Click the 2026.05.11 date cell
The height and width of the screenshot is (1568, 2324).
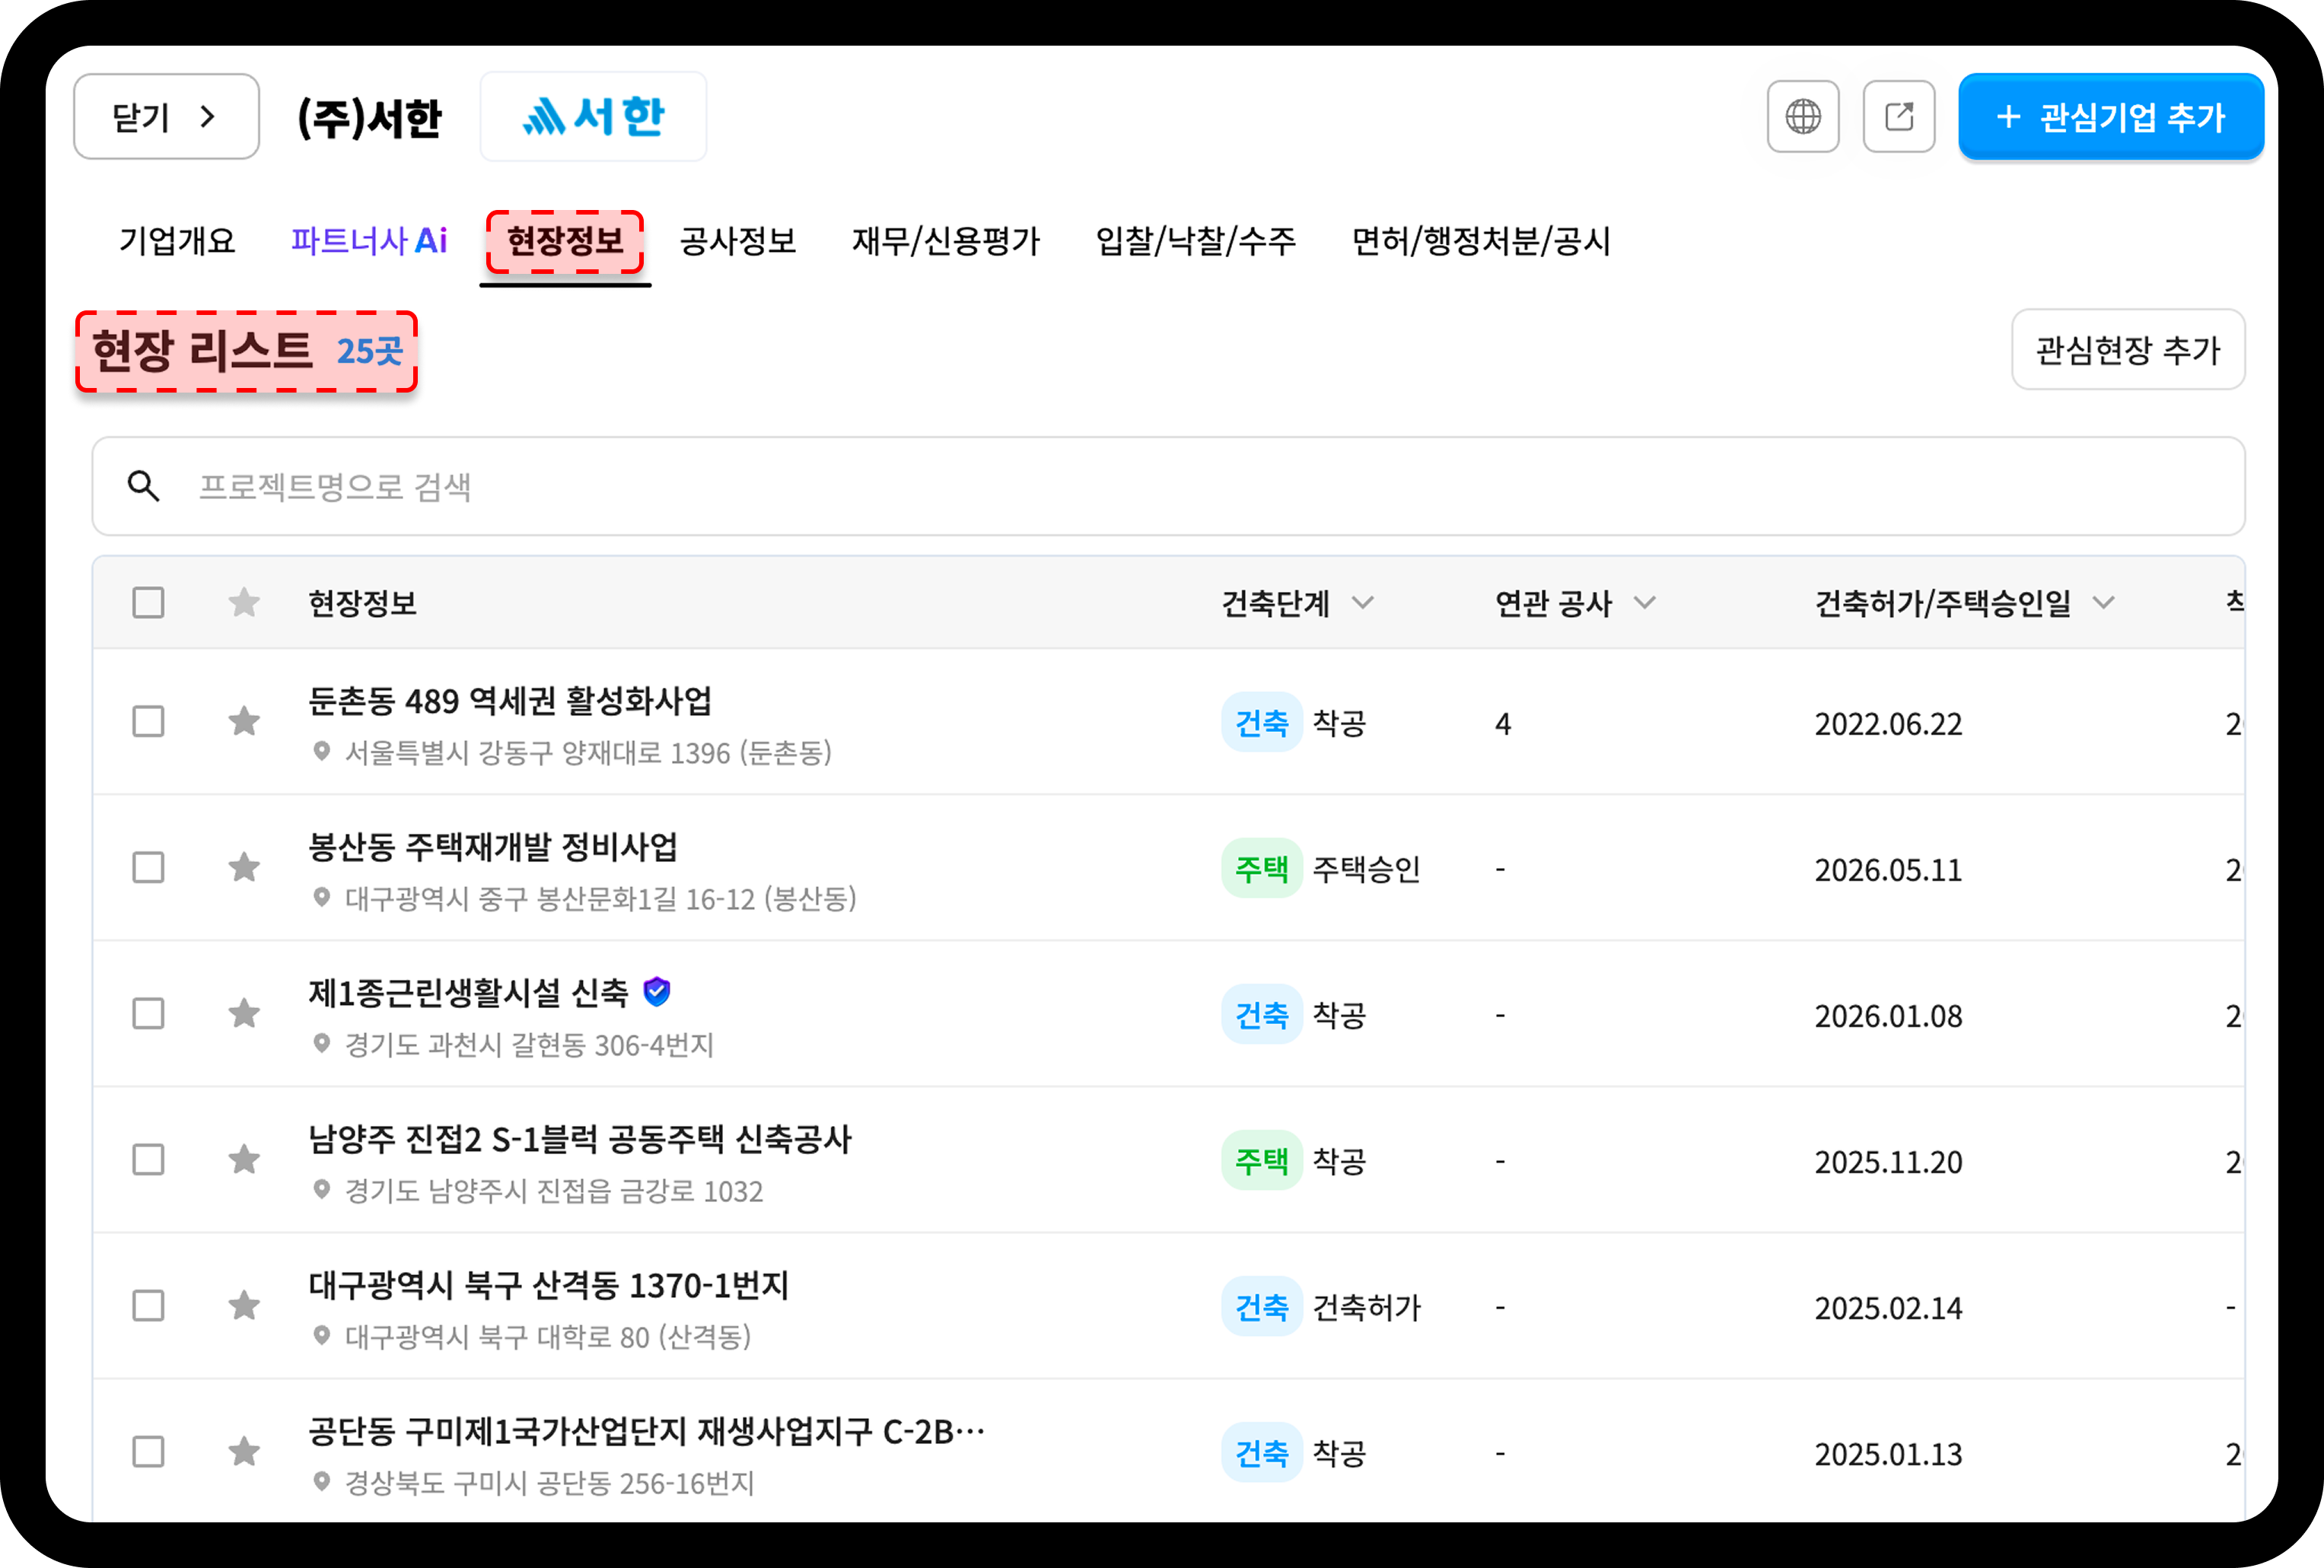click(1888, 869)
